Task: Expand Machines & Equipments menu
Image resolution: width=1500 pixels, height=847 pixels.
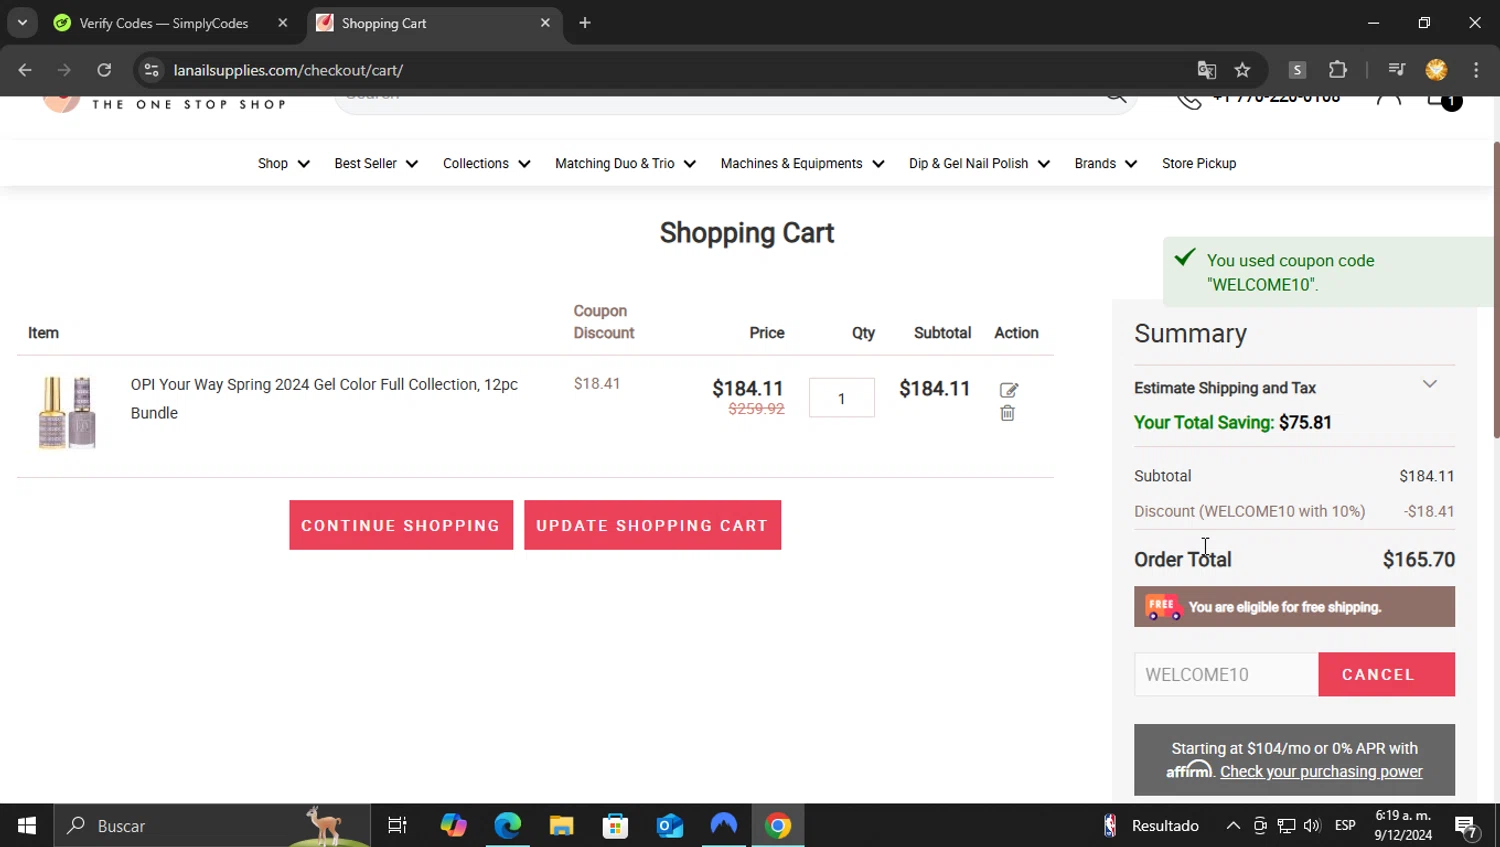Action: click(802, 164)
